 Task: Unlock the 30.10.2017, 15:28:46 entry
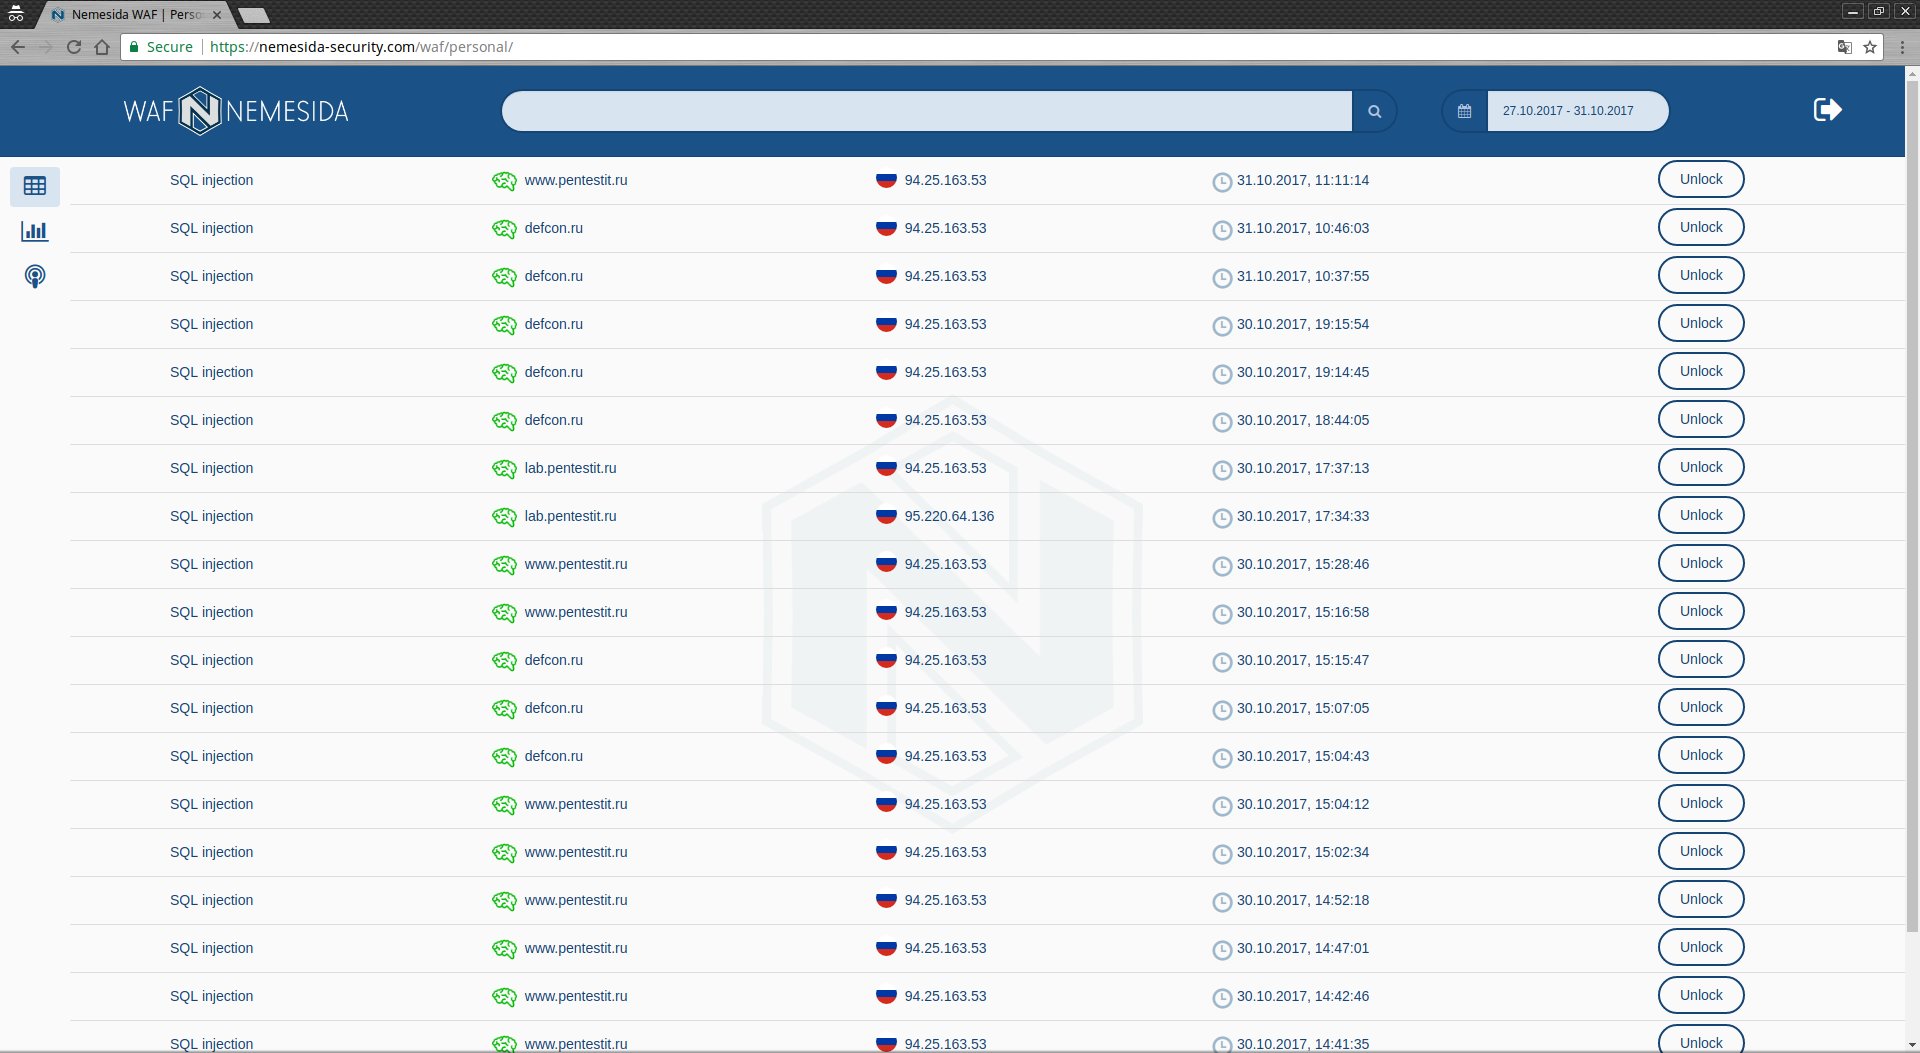click(1701, 563)
